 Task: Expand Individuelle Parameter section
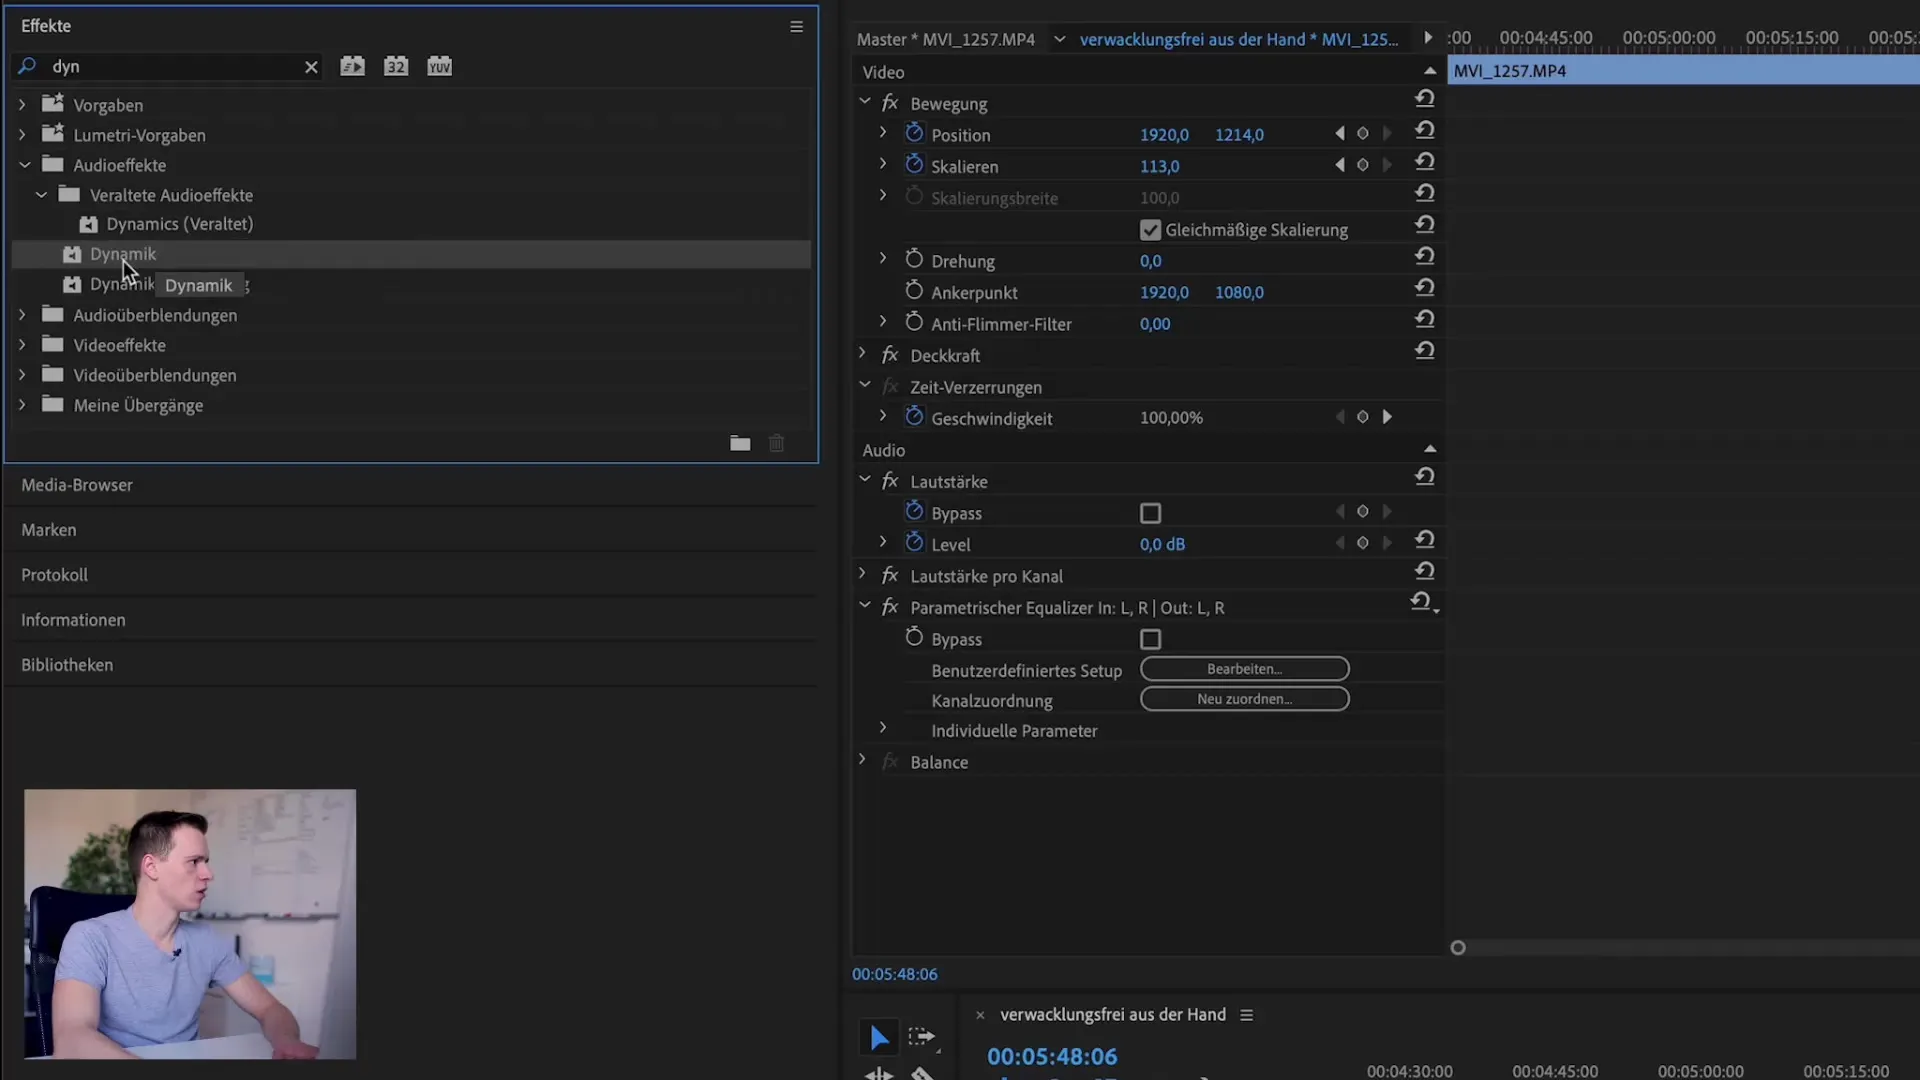[x=882, y=729]
